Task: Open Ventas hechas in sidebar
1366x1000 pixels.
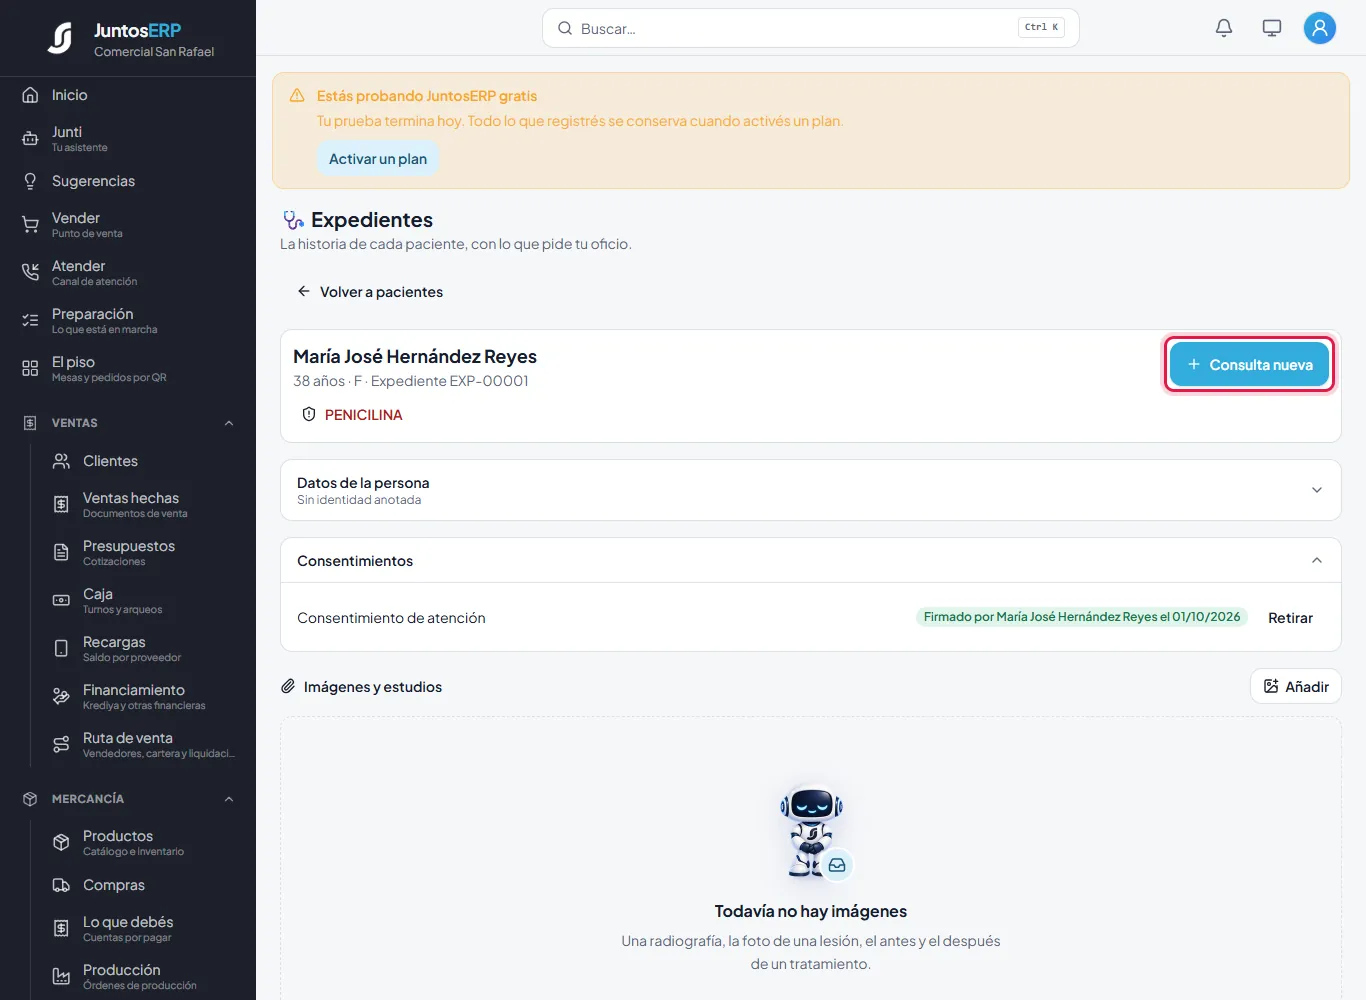Action: point(135,504)
